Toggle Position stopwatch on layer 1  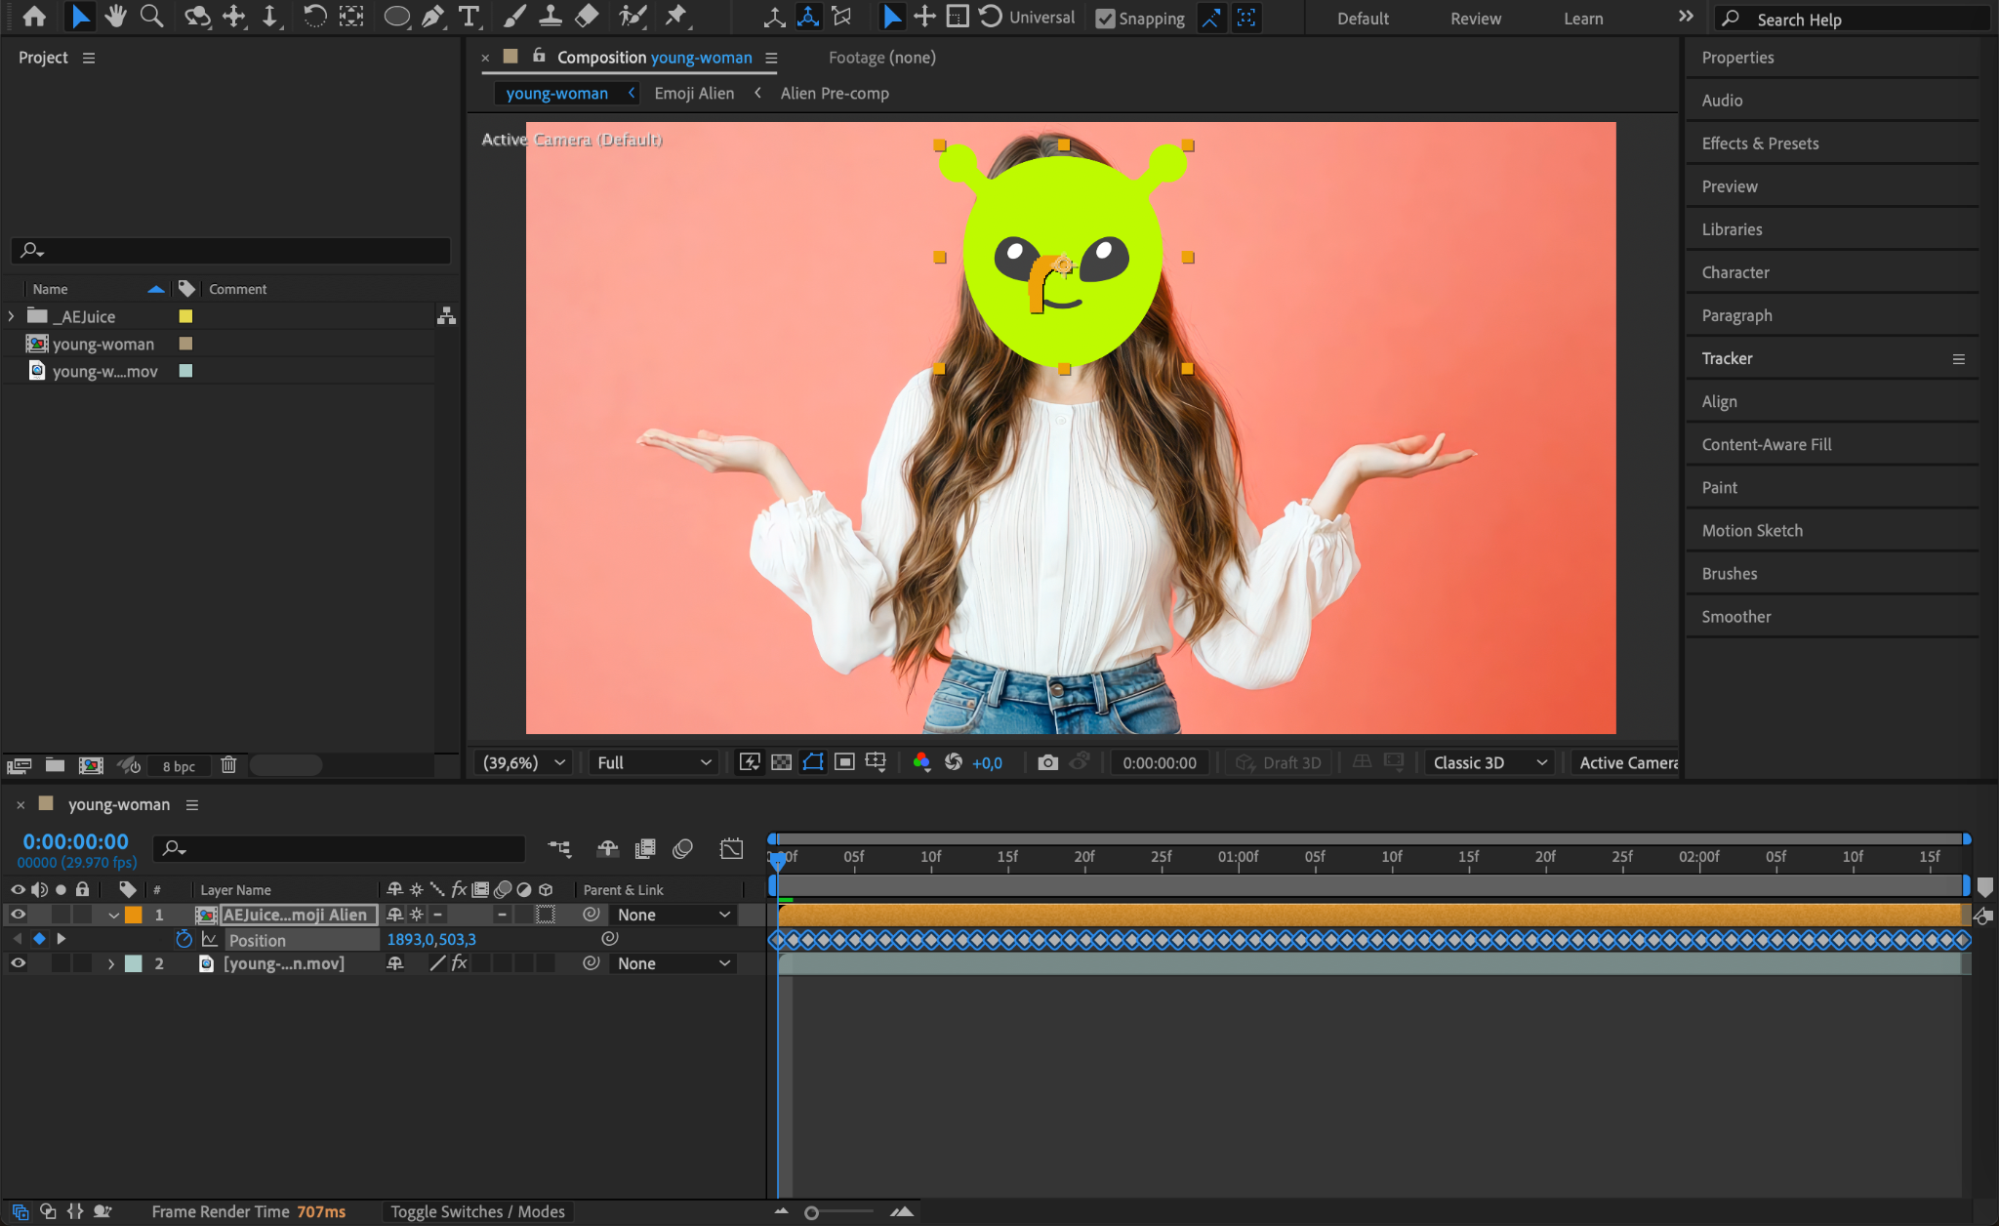[x=183, y=939]
